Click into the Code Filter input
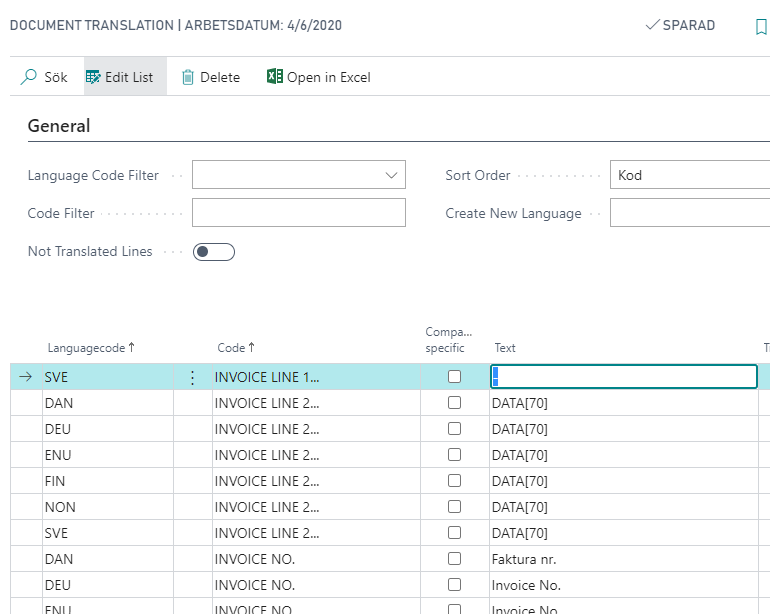 [x=299, y=213]
